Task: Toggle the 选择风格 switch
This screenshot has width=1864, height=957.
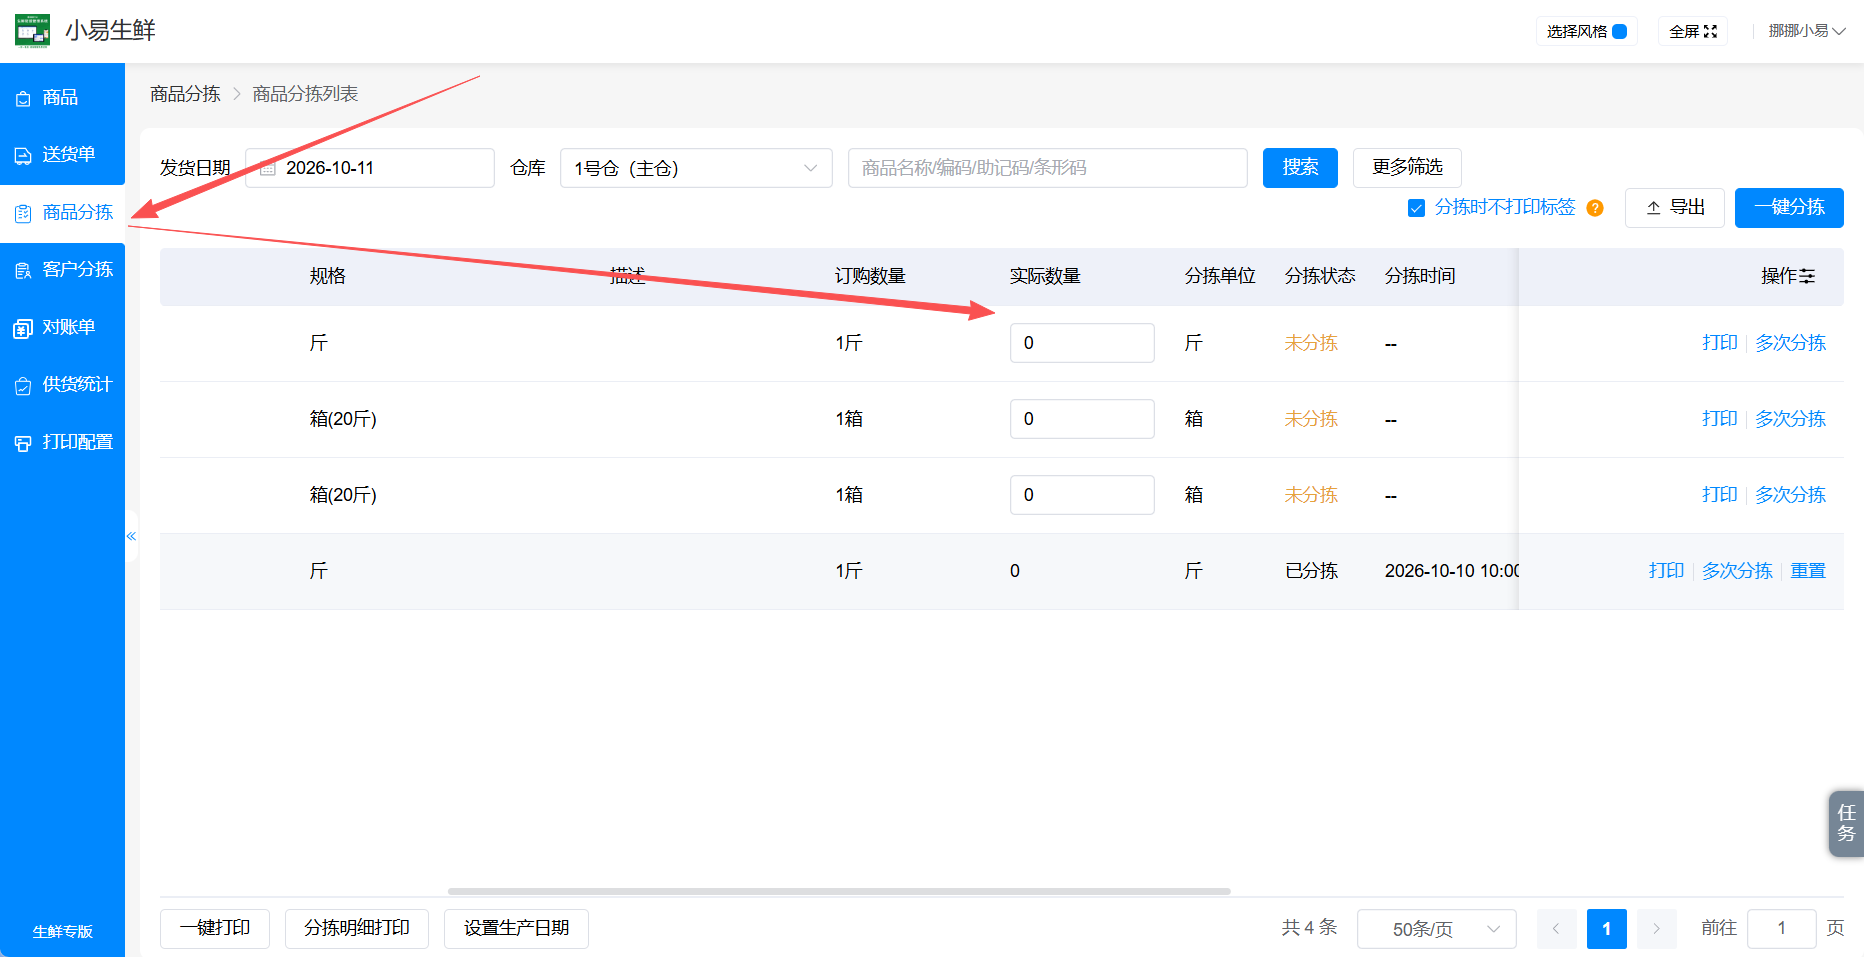Action: coord(1619,31)
